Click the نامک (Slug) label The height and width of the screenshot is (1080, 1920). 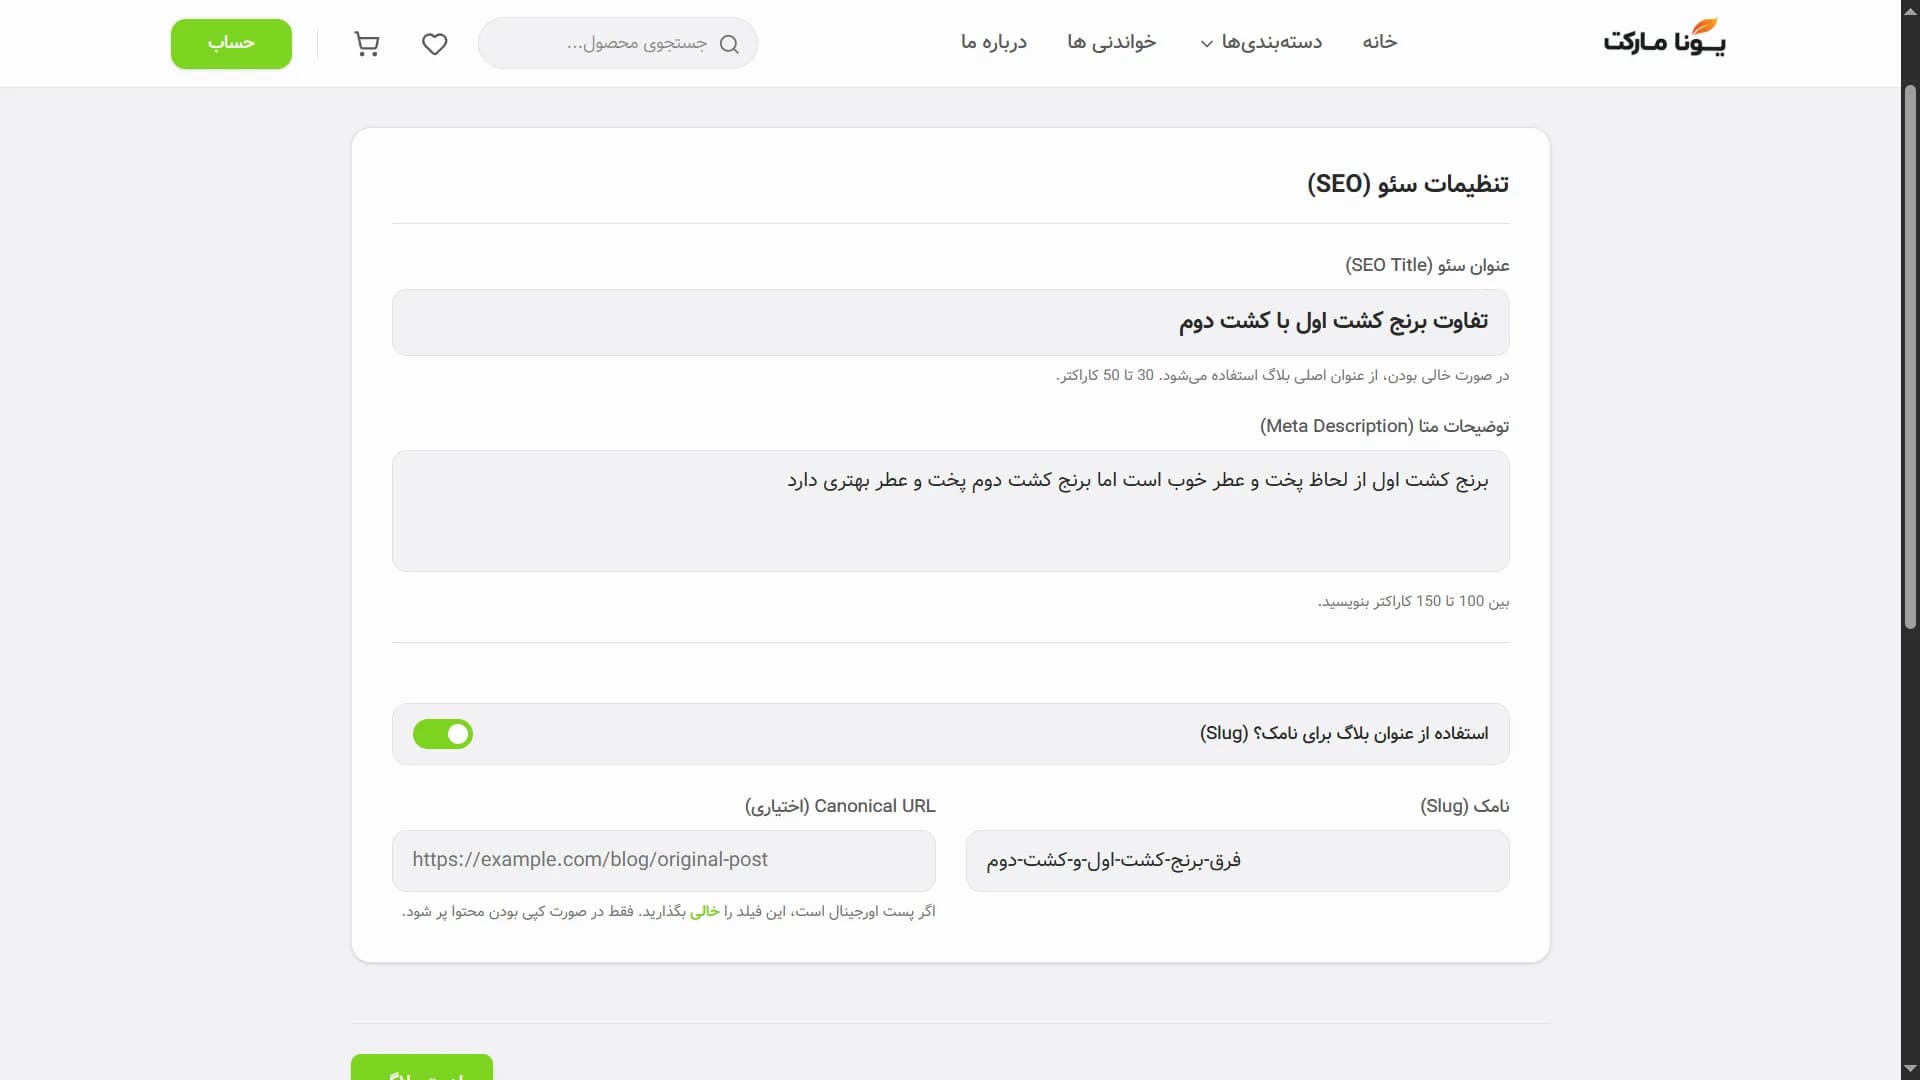coord(1464,806)
